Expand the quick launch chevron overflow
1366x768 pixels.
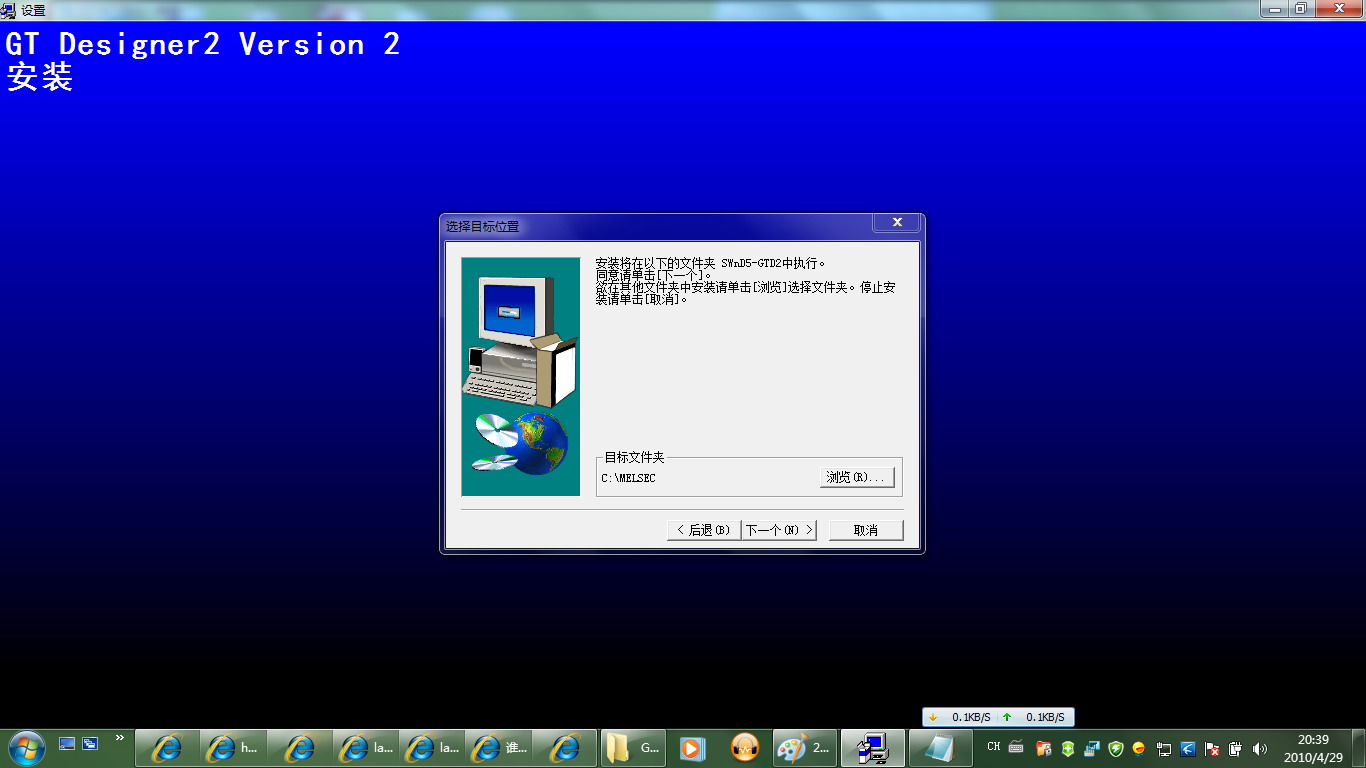pos(120,739)
